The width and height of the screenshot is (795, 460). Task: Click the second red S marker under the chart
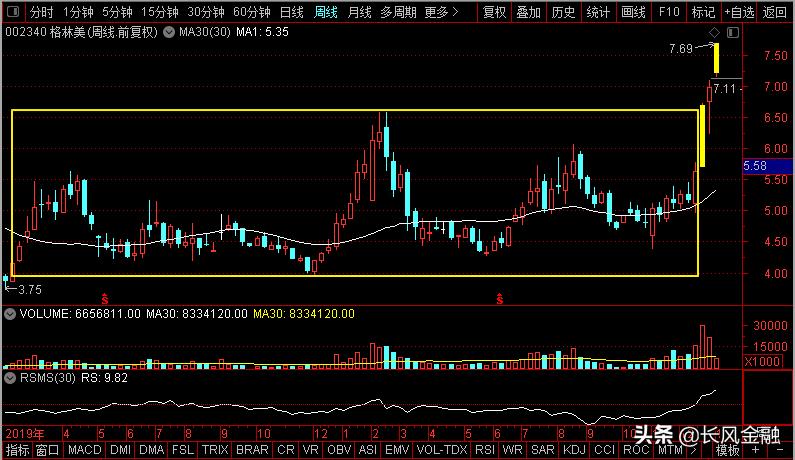point(499,299)
